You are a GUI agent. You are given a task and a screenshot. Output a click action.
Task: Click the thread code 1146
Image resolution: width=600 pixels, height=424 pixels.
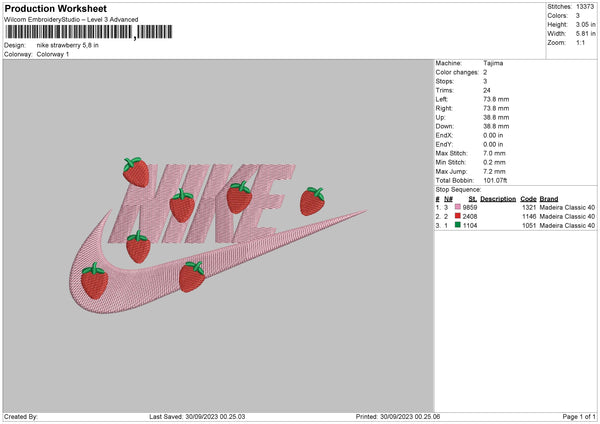coord(529,217)
